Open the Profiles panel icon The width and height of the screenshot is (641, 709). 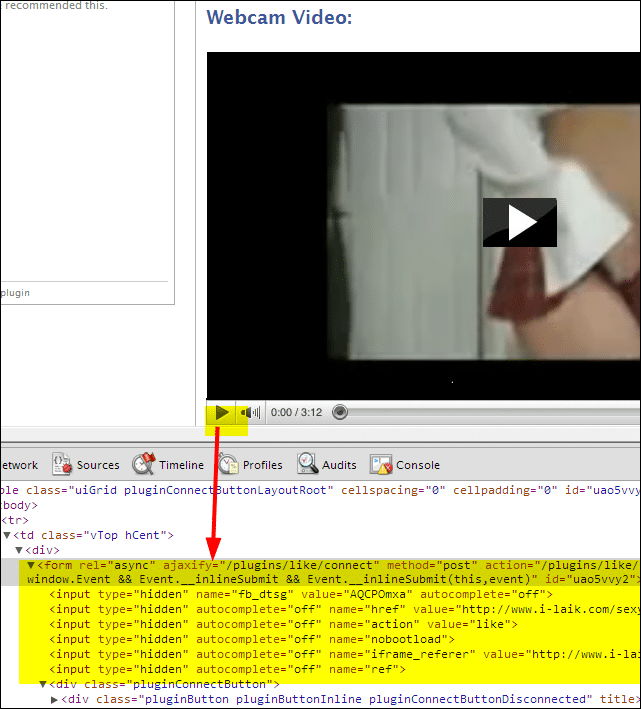point(228,464)
